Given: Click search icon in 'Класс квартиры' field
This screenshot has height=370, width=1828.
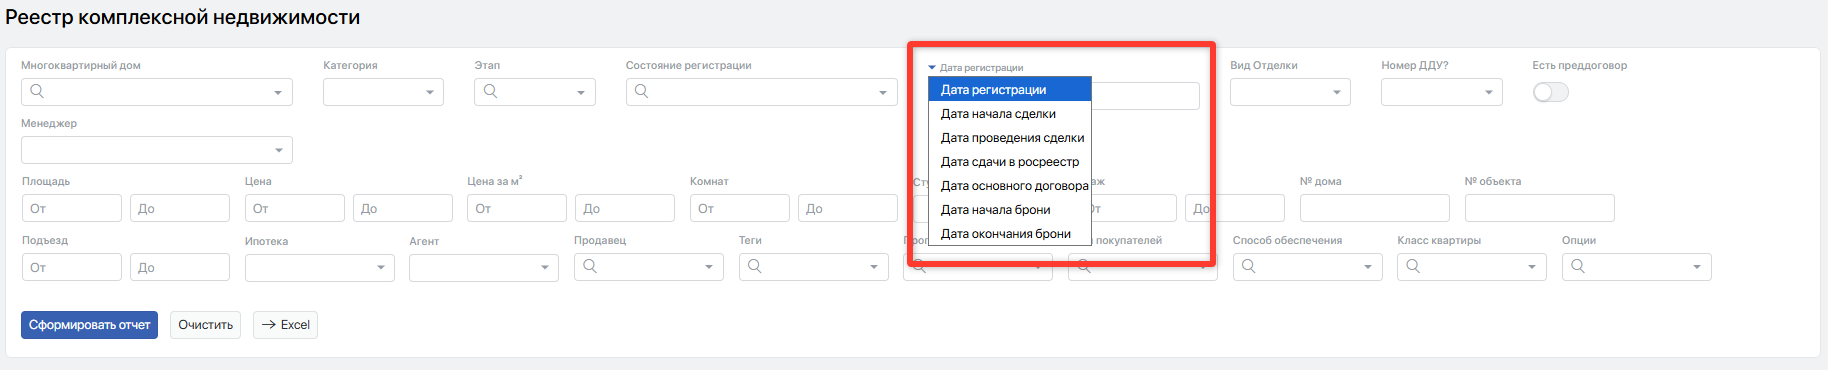Looking at the screenshot, I should (1413, 266).
